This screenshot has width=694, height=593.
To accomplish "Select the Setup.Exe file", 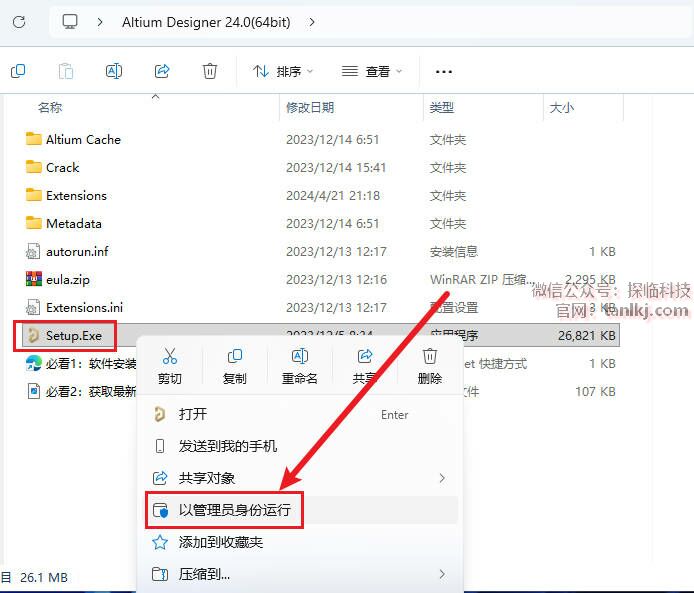I will tap(74, 336).
